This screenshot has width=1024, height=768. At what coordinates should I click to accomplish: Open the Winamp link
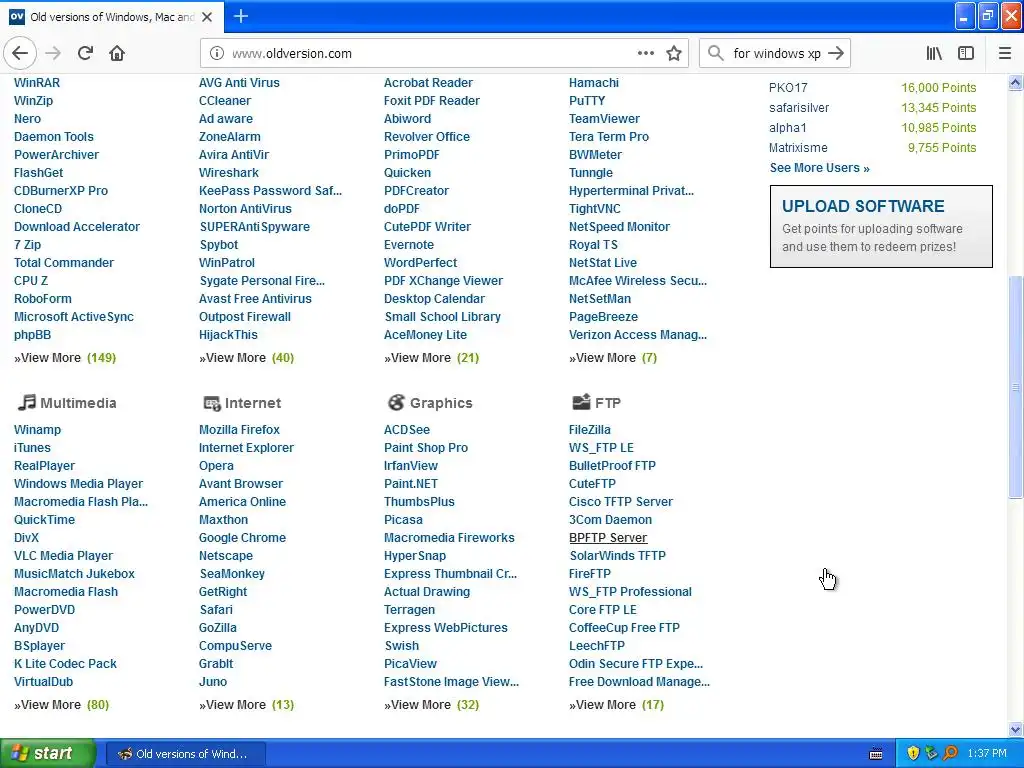coord(37,430)
